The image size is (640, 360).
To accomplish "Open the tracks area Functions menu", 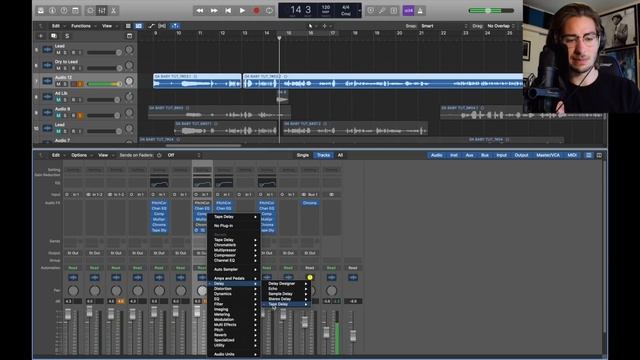I will (81, 26).
